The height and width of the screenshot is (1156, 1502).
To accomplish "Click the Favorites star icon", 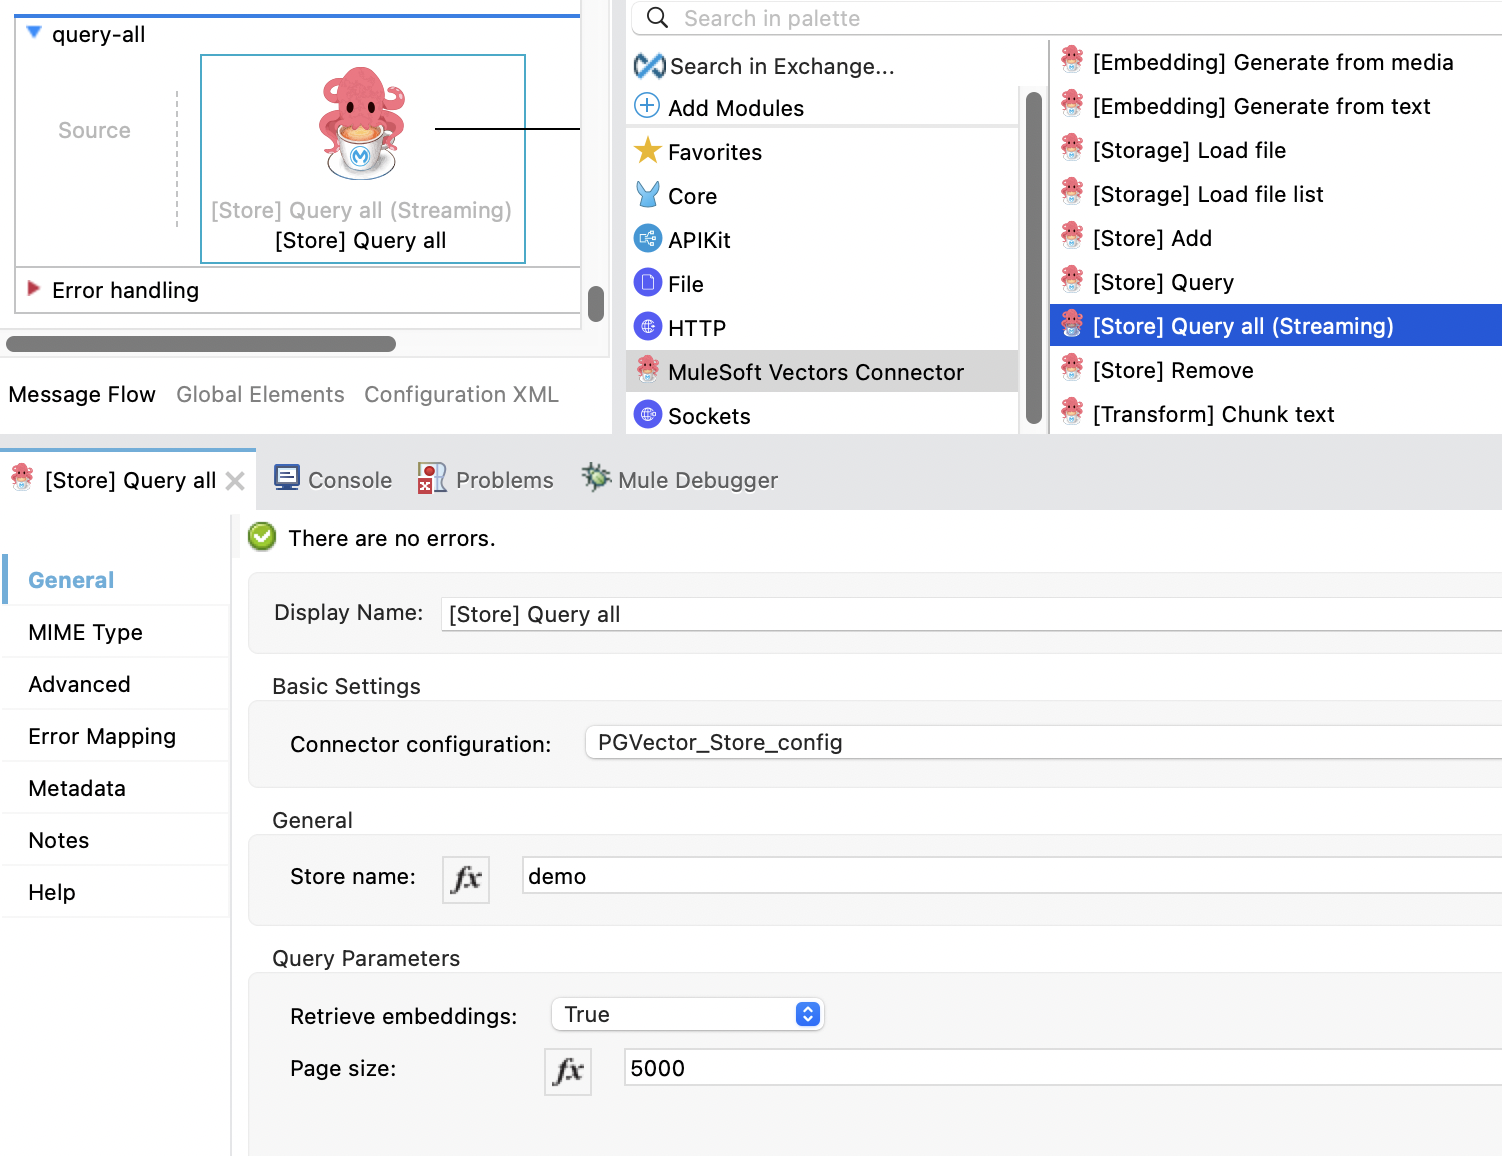I will [648, 151].
